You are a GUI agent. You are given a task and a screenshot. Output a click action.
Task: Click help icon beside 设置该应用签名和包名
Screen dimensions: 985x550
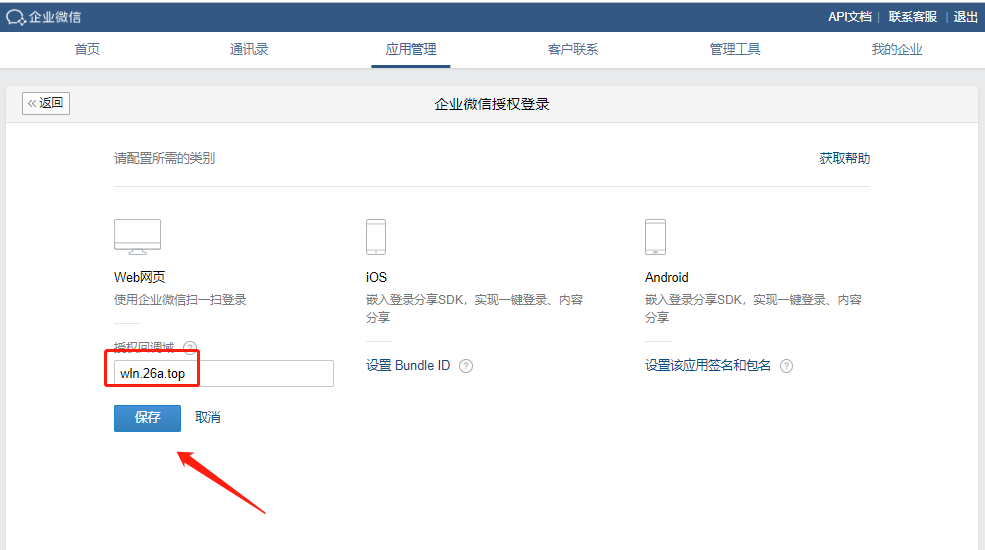click(x=786, y=366)
